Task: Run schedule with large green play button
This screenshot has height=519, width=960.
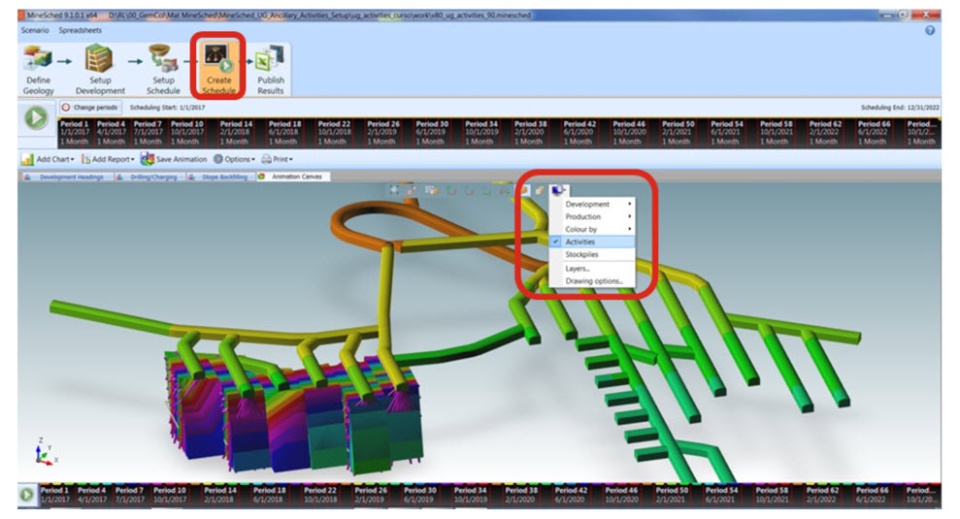Action: click(36, 118)
